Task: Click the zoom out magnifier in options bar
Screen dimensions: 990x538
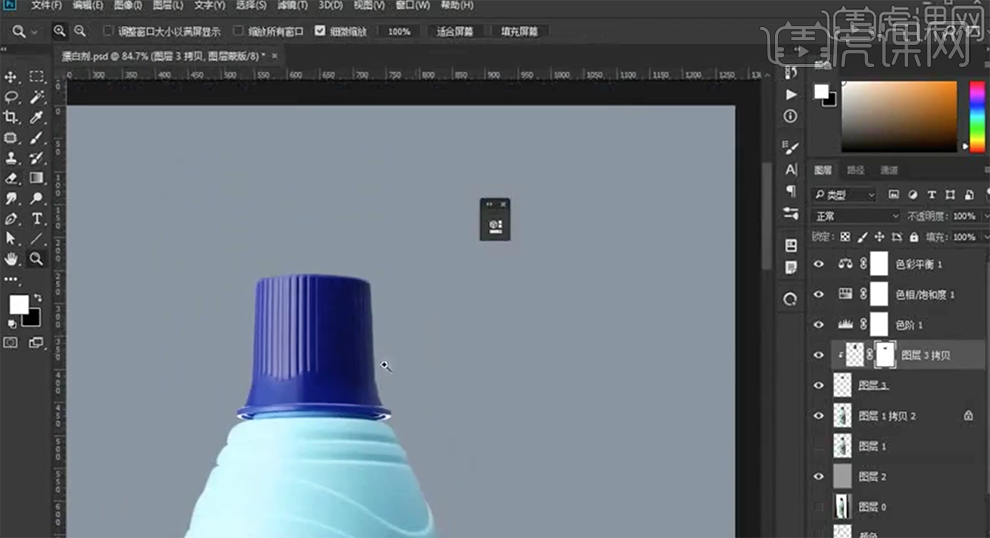Action: coord(80,31)
